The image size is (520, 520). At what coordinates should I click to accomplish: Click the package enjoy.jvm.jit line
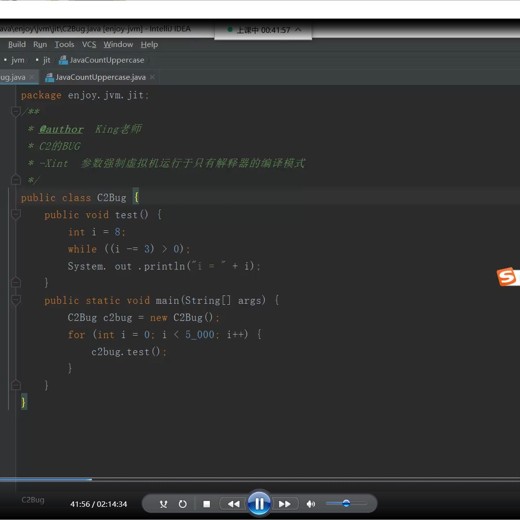[x=85, y=95]
